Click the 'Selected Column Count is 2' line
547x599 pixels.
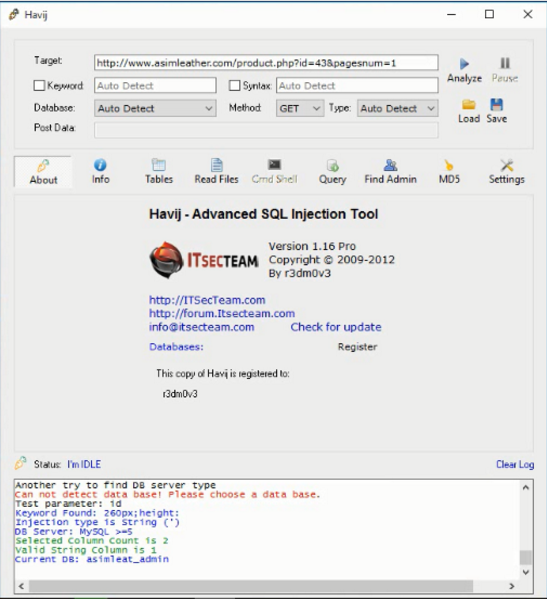pos(91,541)
